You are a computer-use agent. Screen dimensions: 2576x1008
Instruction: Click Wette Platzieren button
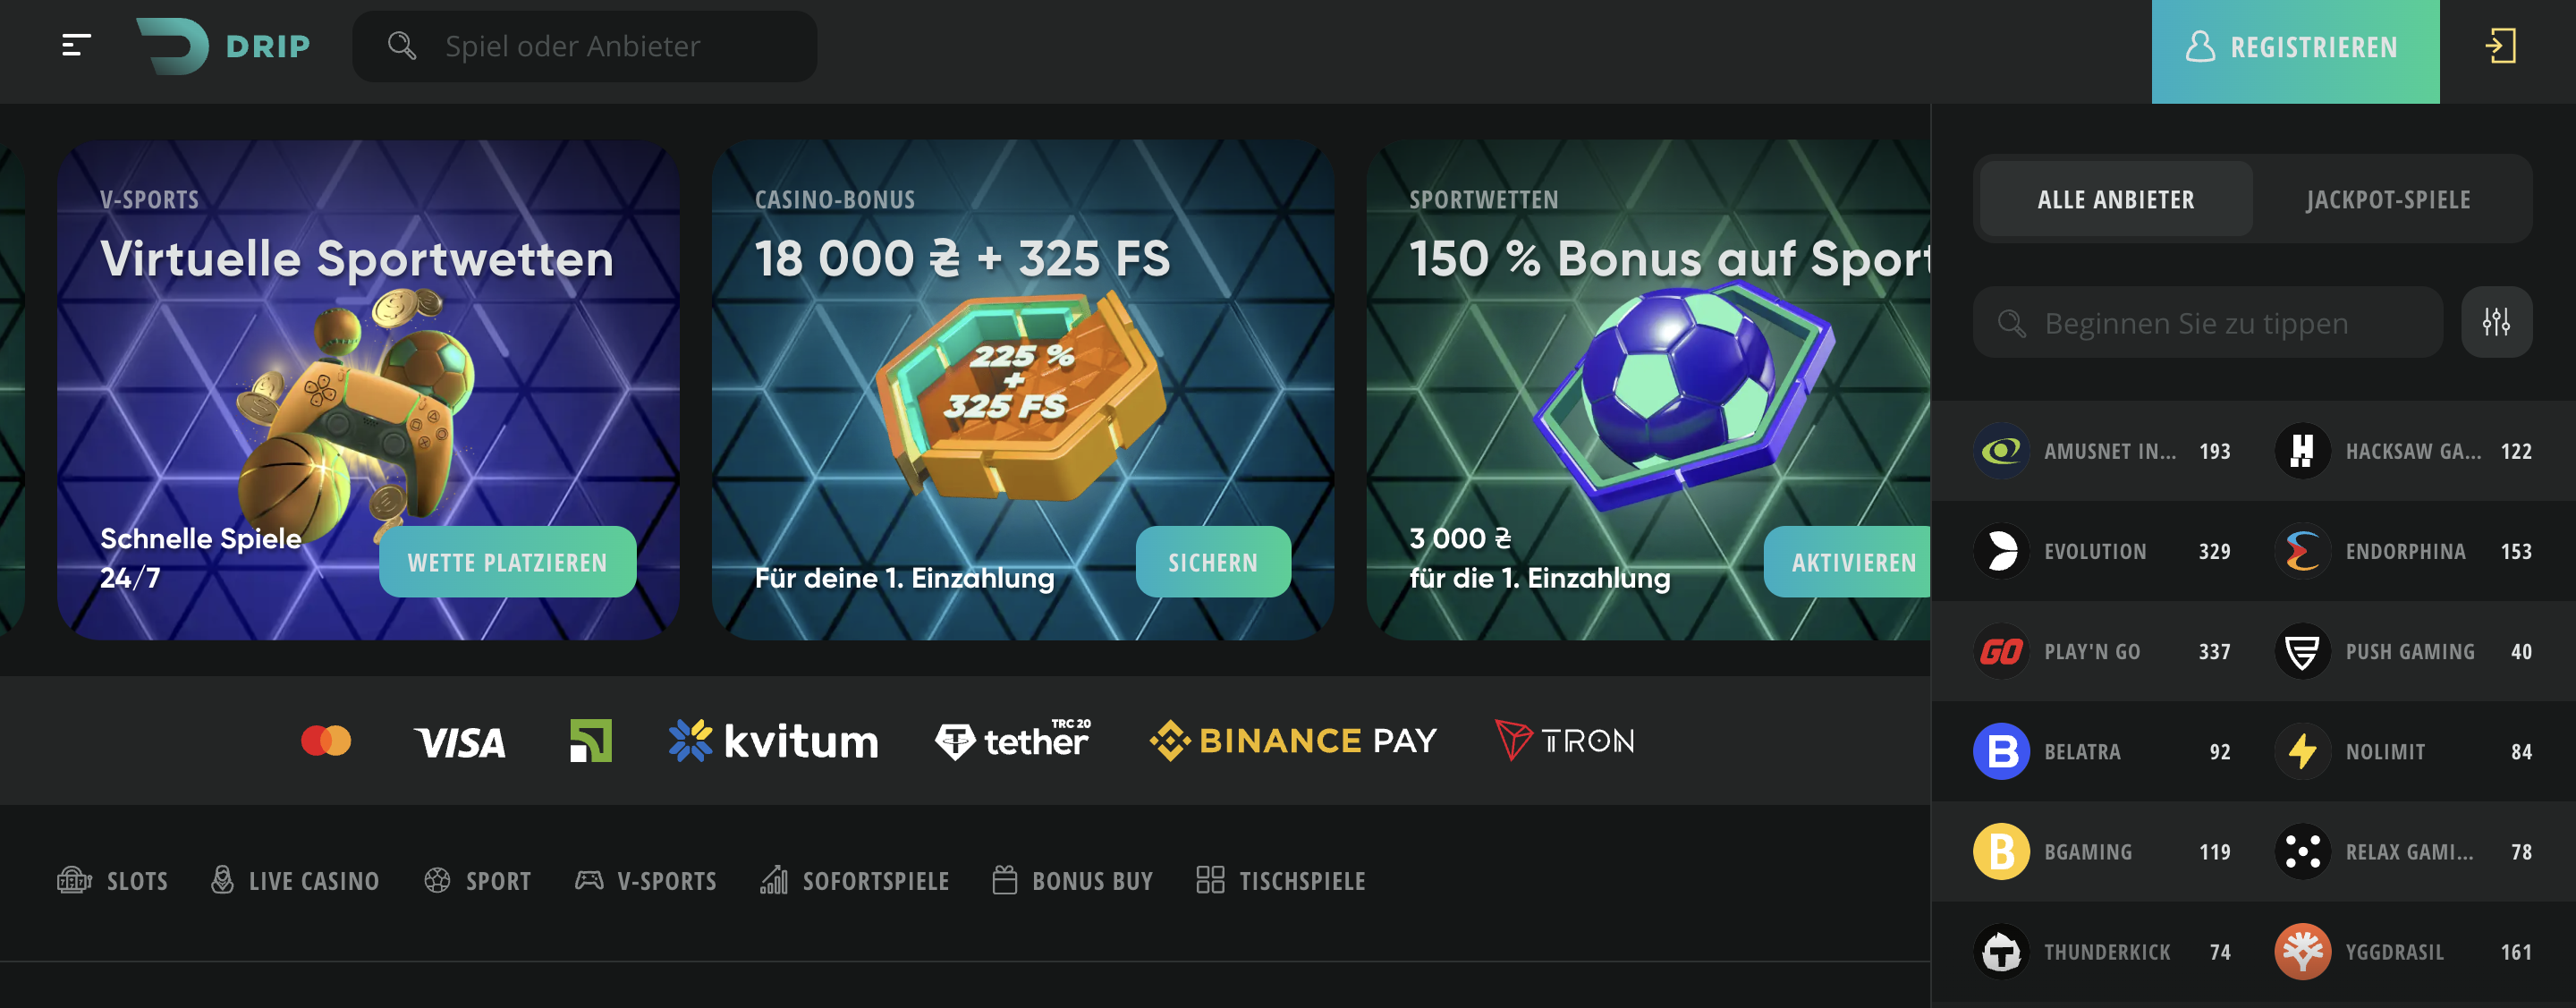pos(507,562)
